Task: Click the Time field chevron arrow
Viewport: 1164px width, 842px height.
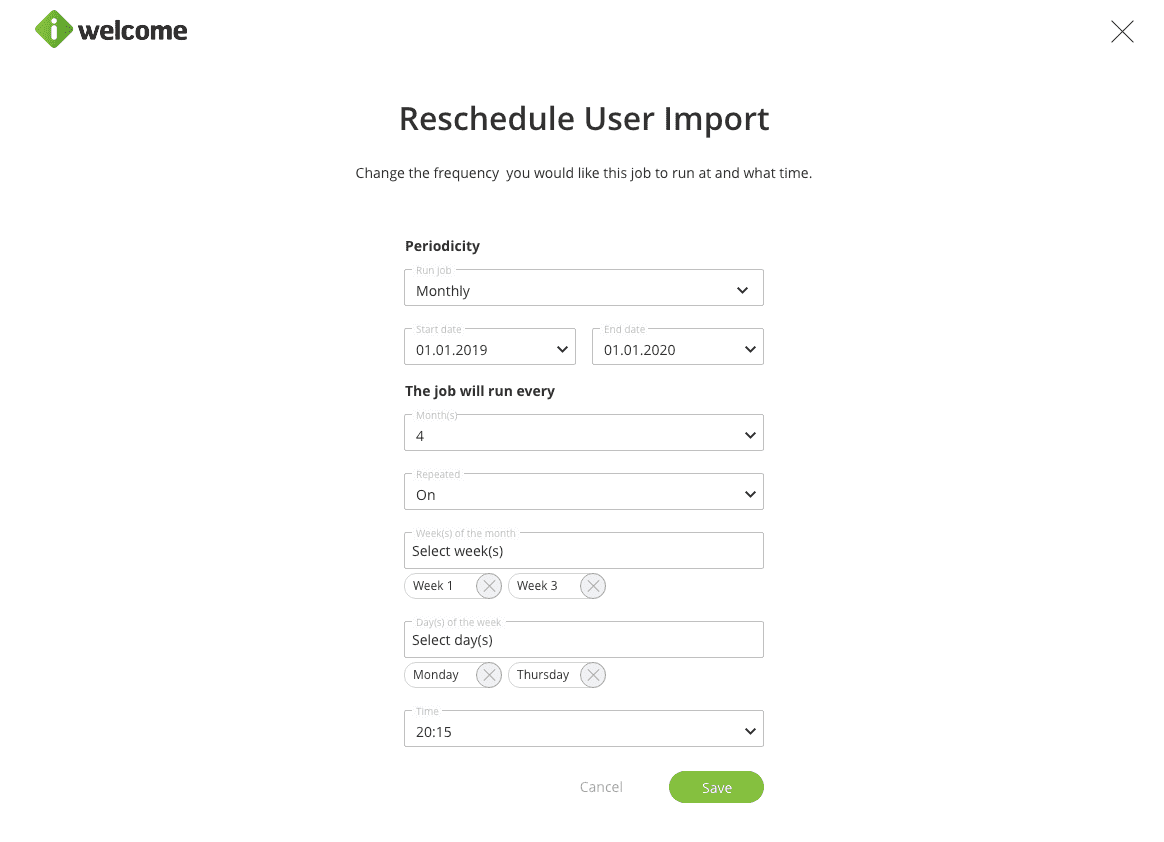Action: click(750, 731)
